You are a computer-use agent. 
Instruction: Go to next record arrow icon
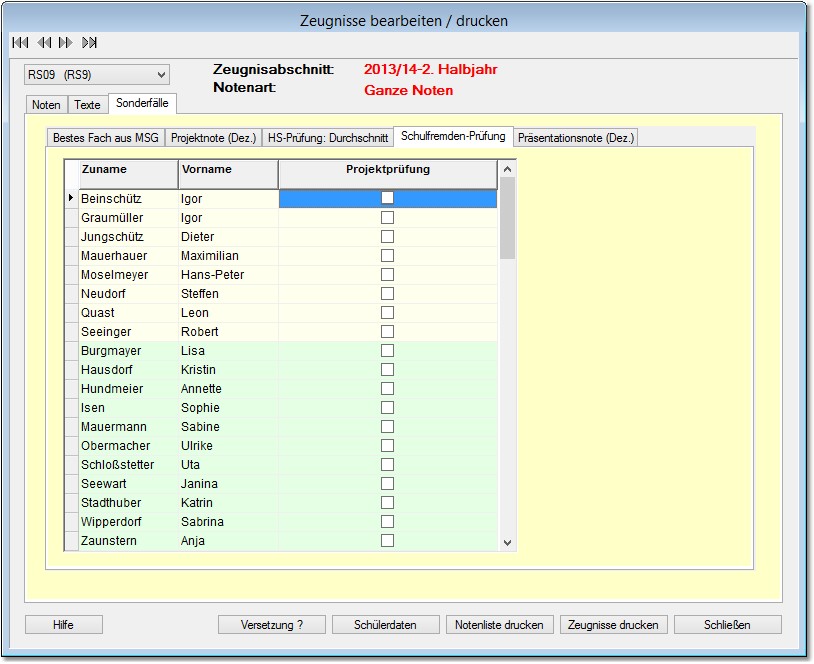coord(66,43)
